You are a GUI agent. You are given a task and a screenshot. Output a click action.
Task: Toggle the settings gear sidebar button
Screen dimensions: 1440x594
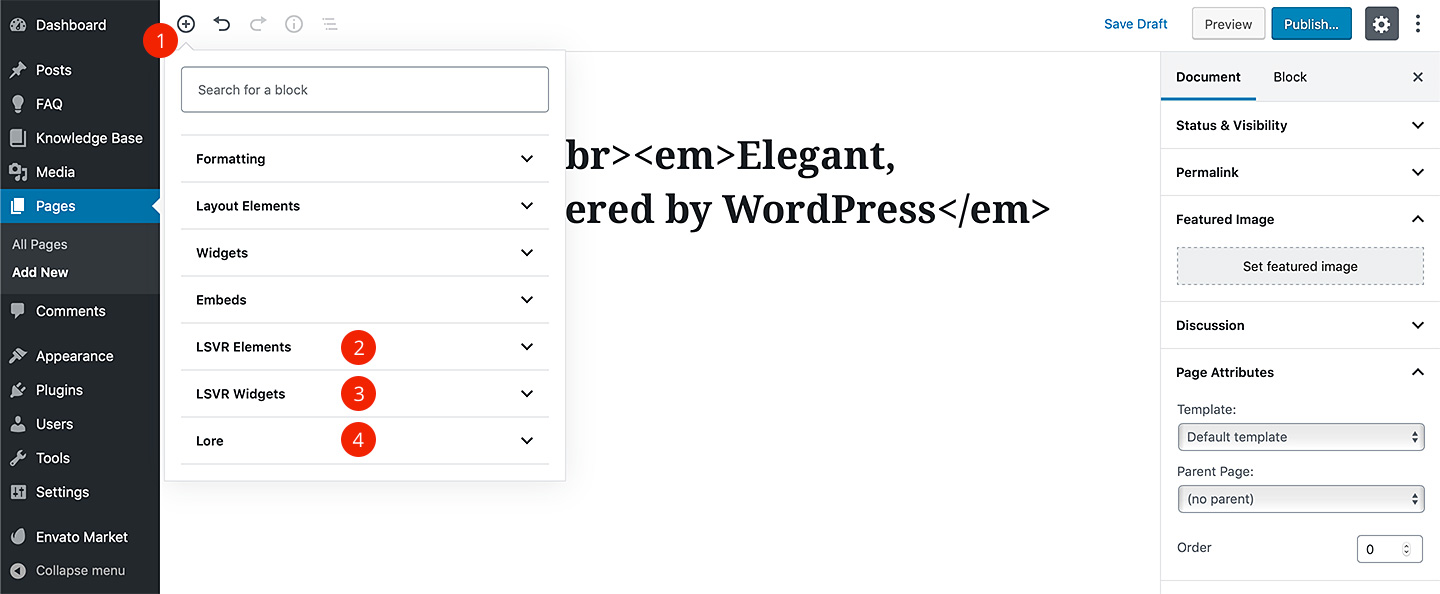coord(1381,24)
